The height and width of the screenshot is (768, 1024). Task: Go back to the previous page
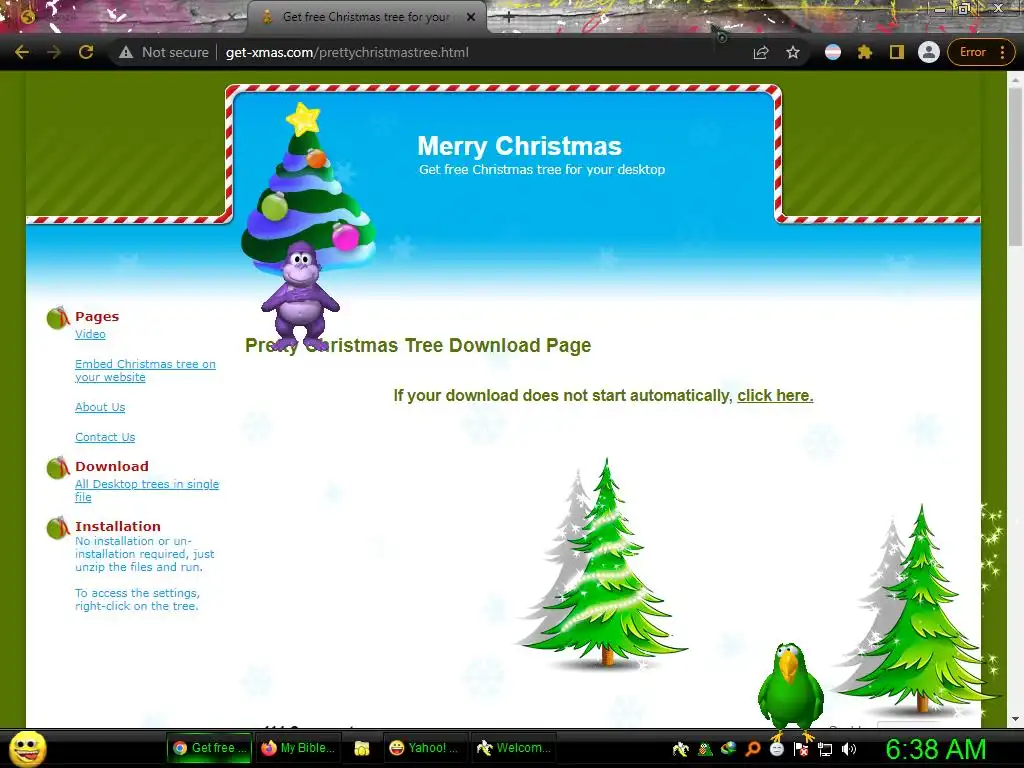tap(22, 52)
